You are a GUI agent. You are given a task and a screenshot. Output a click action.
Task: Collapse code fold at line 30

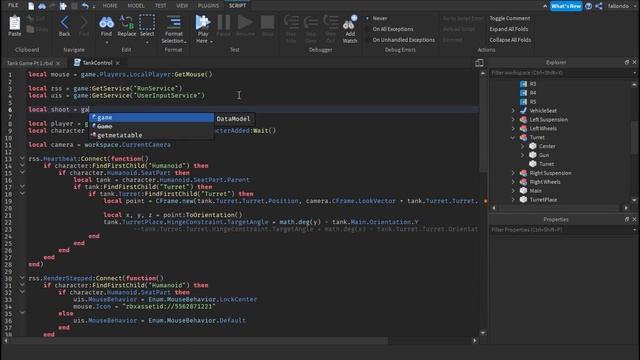click(x=22, y=278)
